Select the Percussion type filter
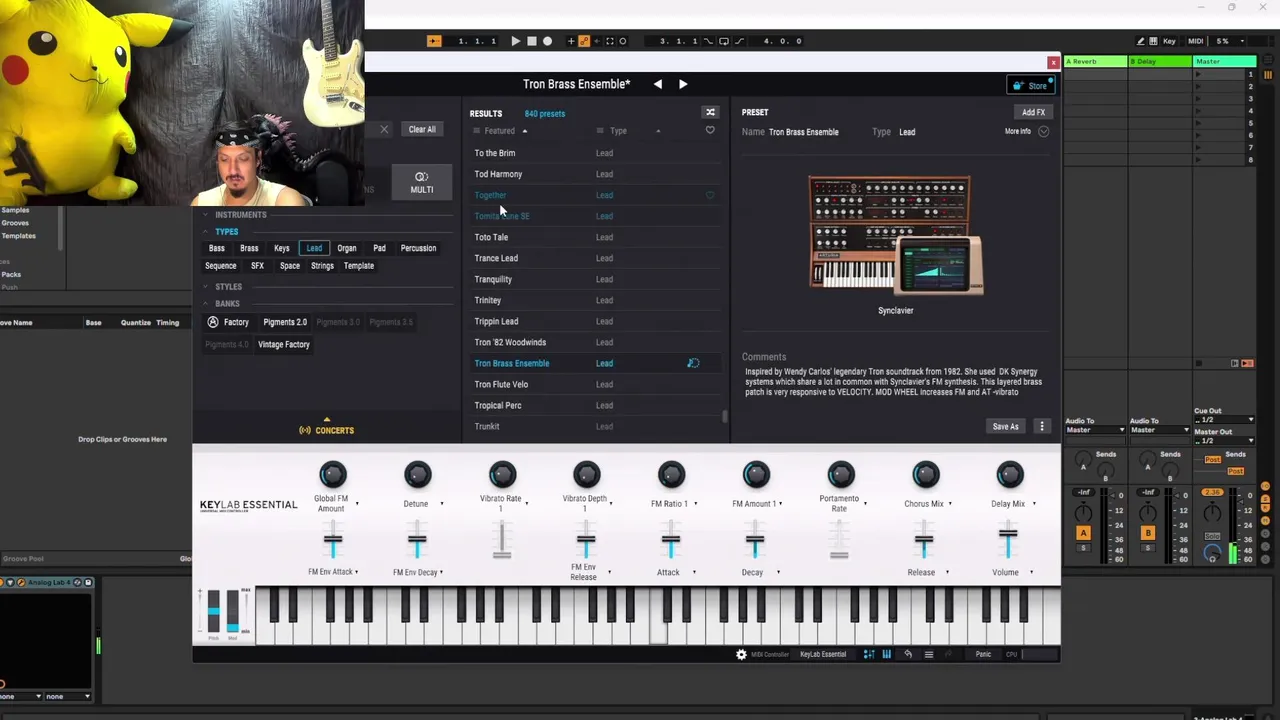Image resolution: width=1280 pixels, height=720 pixels. pyautogui.click(x=418, y=248)
